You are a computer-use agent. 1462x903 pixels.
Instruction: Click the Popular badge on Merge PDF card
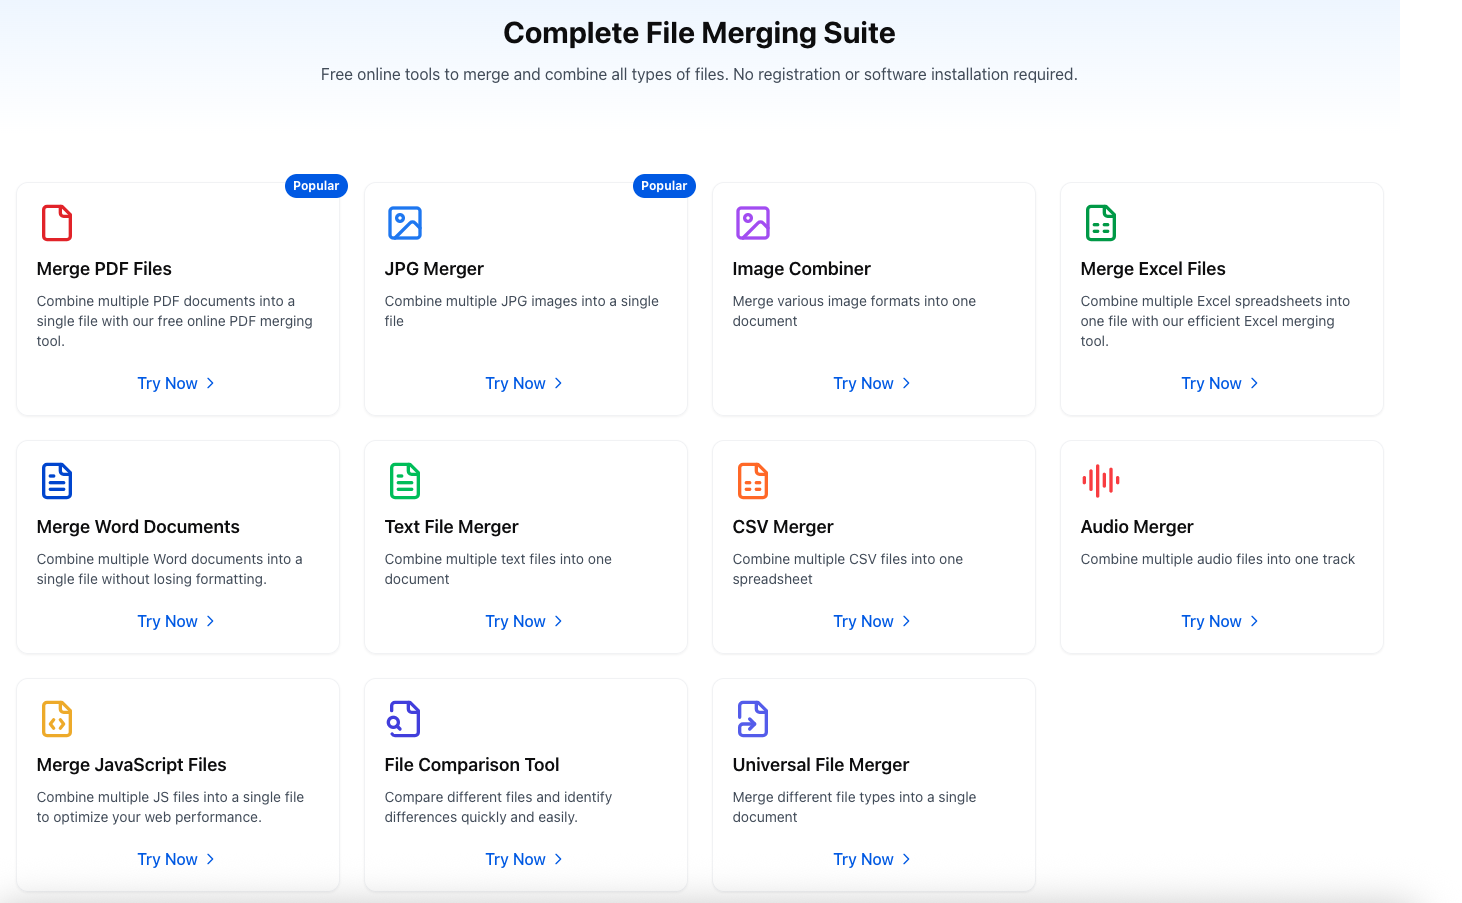316,186
